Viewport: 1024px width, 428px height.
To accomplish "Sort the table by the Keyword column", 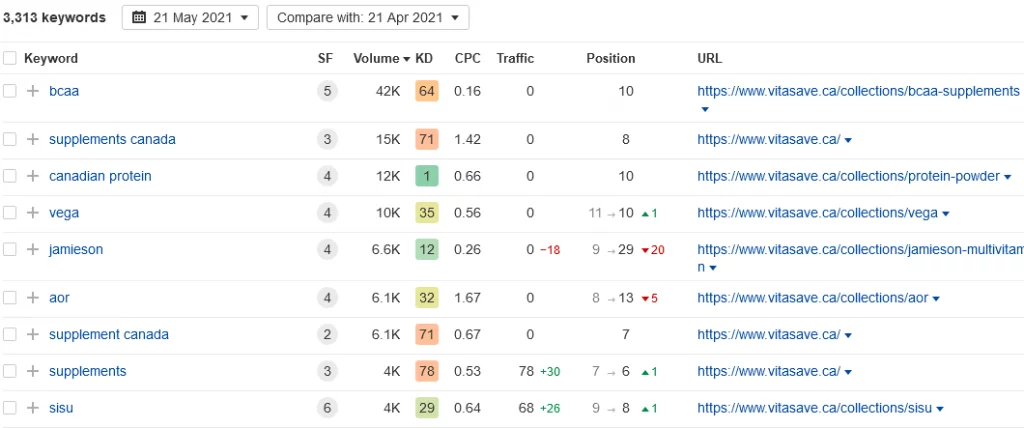I will pos(51,58).
